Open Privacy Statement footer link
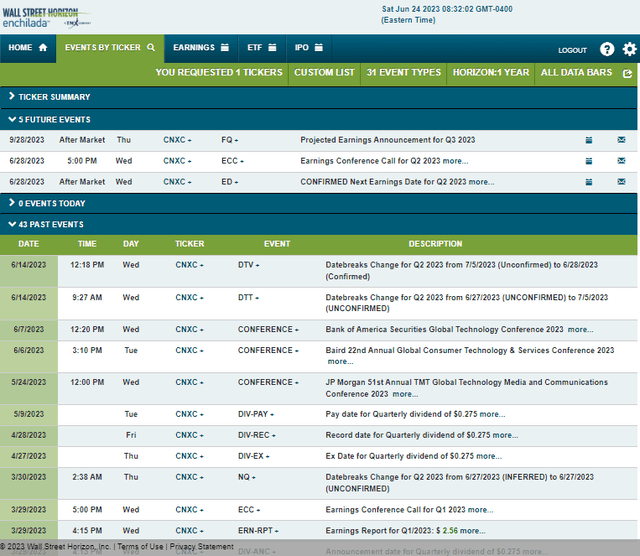Screen dimensions: 640x556 202,546
